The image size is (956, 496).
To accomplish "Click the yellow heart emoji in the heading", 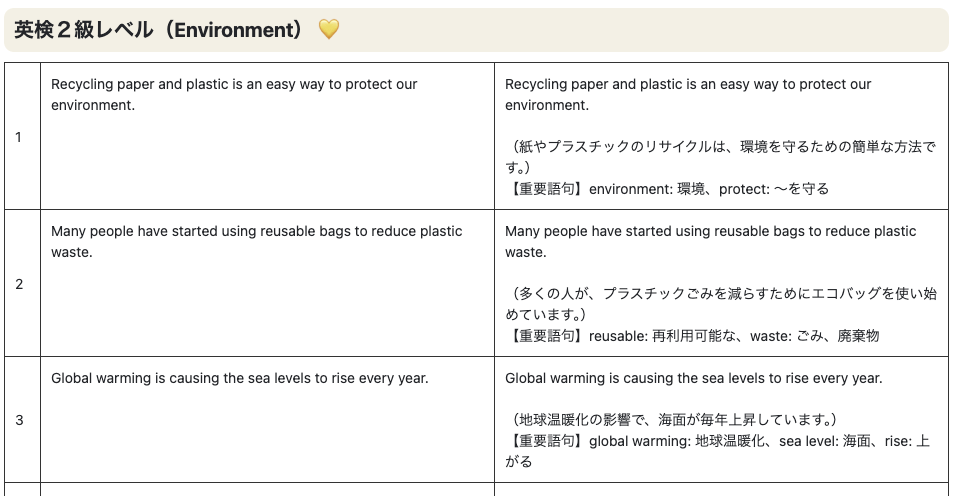I will pyautogui.click(x=329, y=30).
